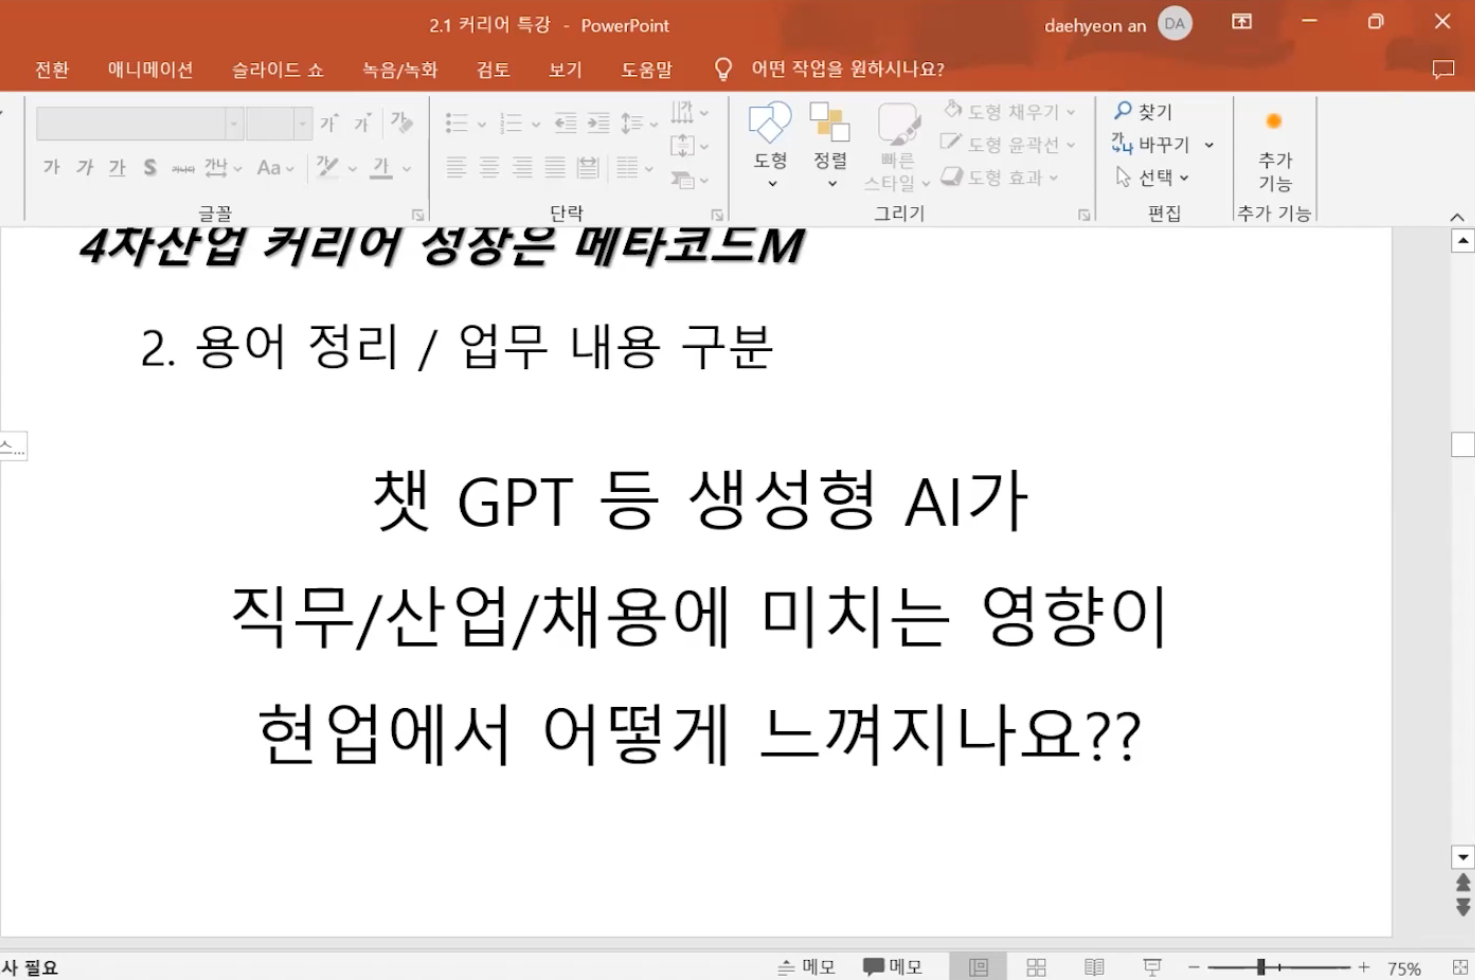Toggle underline text formatting
This screenshot has height=980, width=1475.
[118, 168]
